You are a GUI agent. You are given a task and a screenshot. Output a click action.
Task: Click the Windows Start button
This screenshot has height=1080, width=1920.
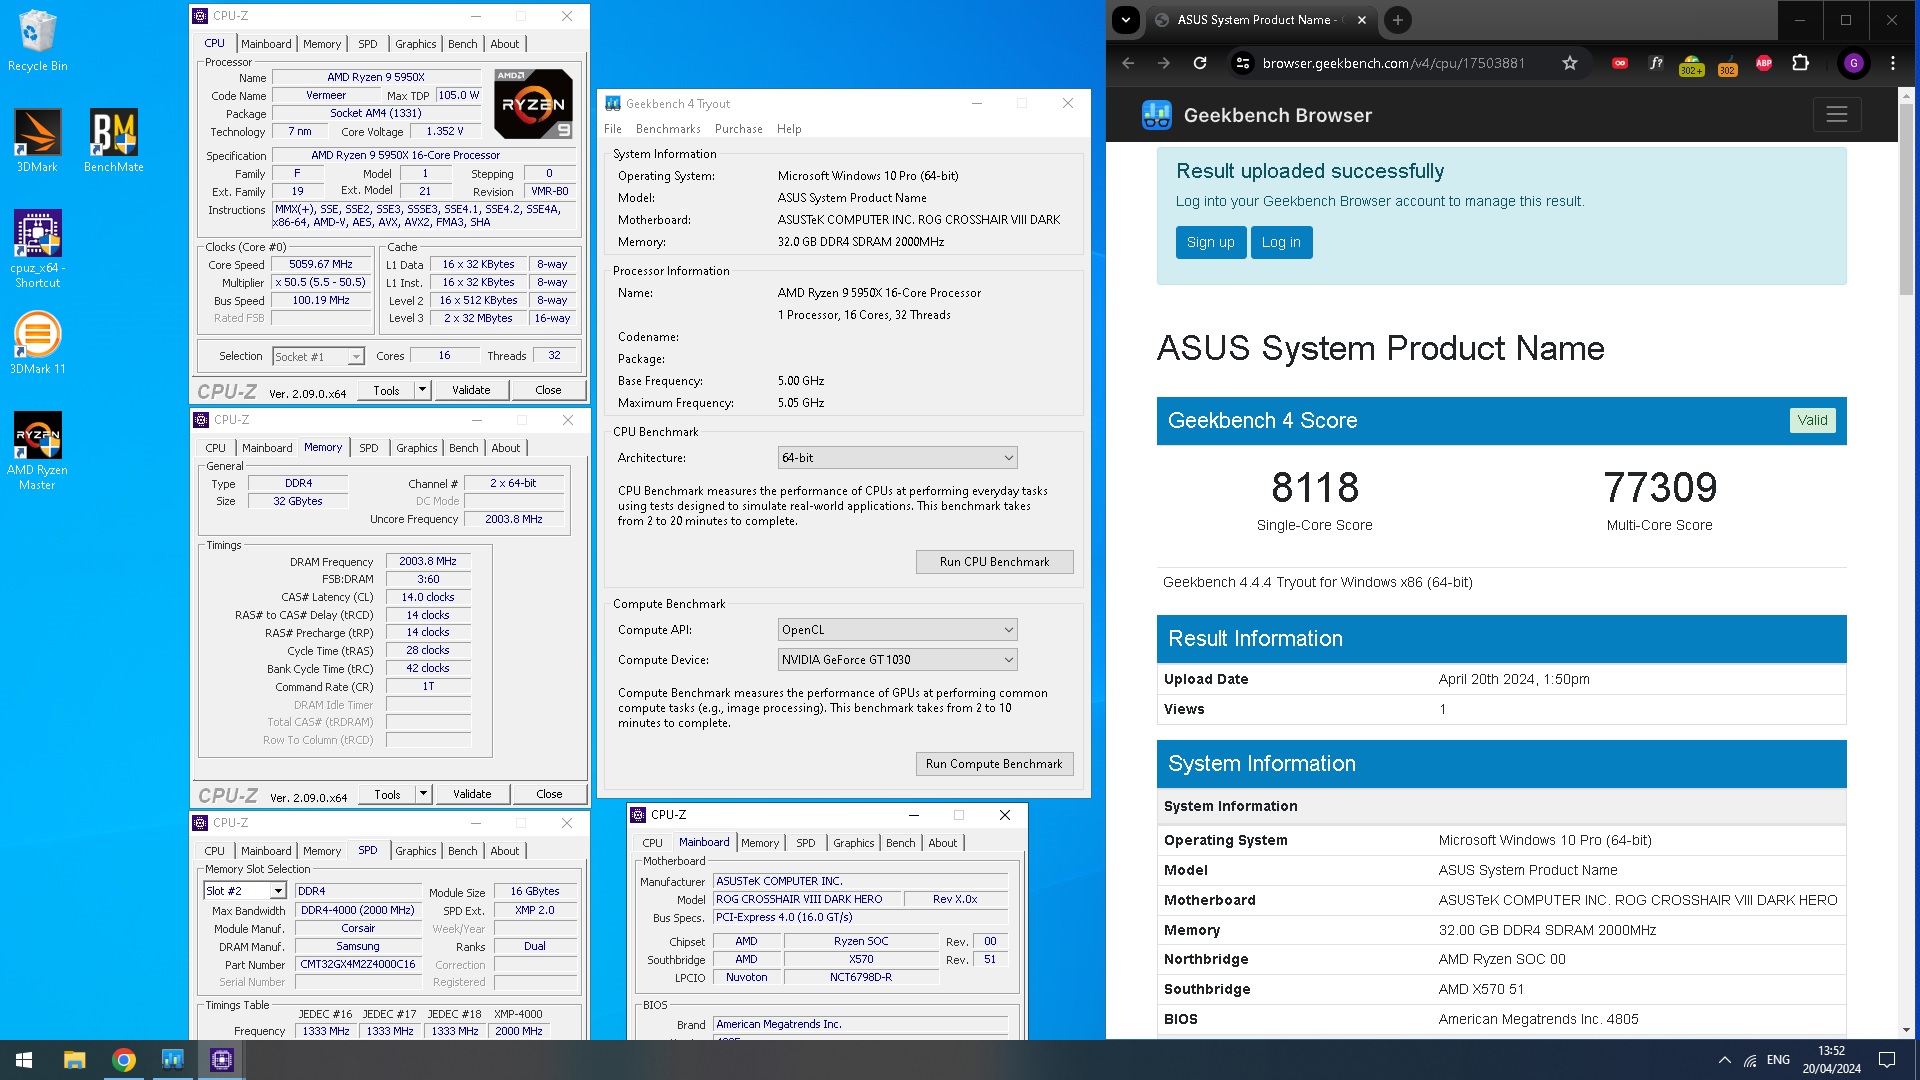(24, 1060)
